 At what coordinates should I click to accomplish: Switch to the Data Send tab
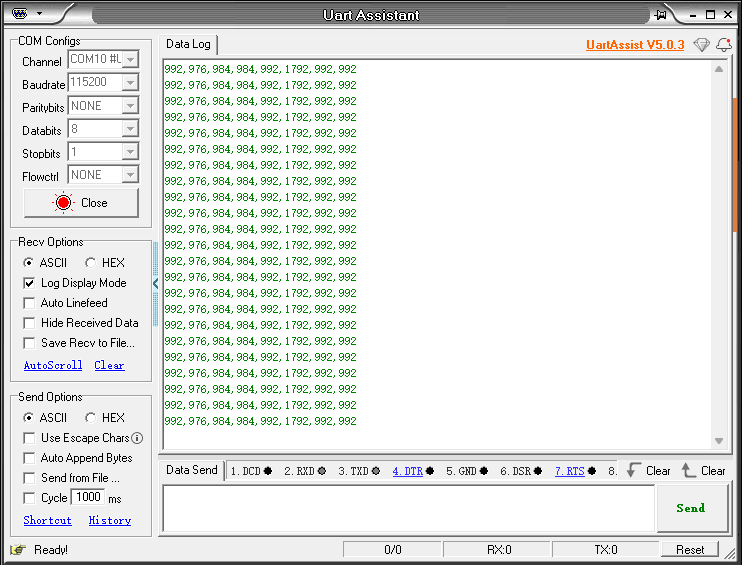coord(192,470)
